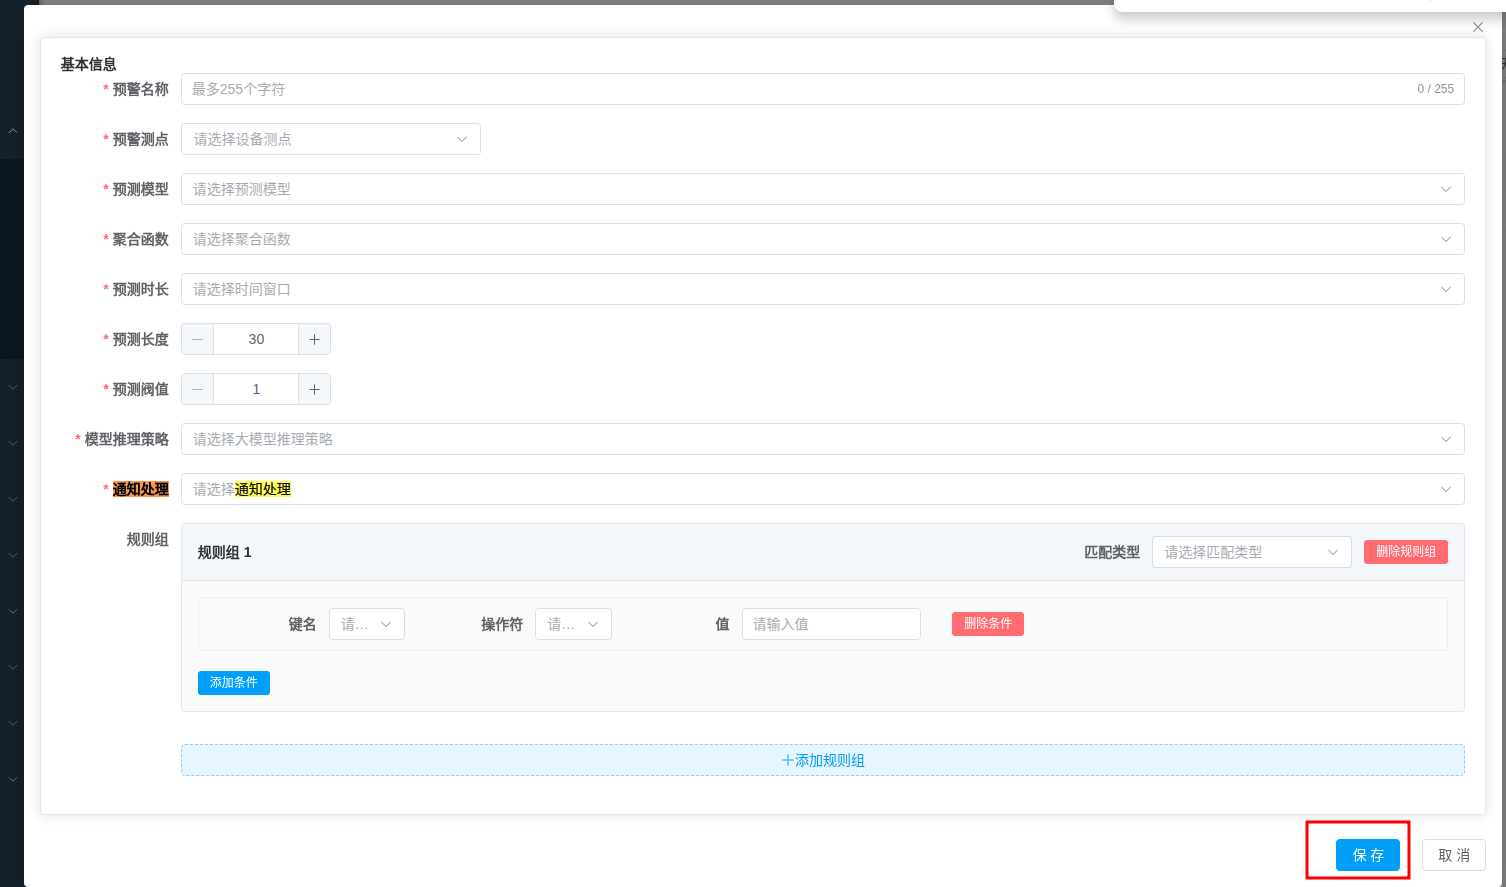Click the dropdown arrow on 预警测点 field
Viewport: 1506px width, 887px height.
pyautogui.click(x=461, y=139)
